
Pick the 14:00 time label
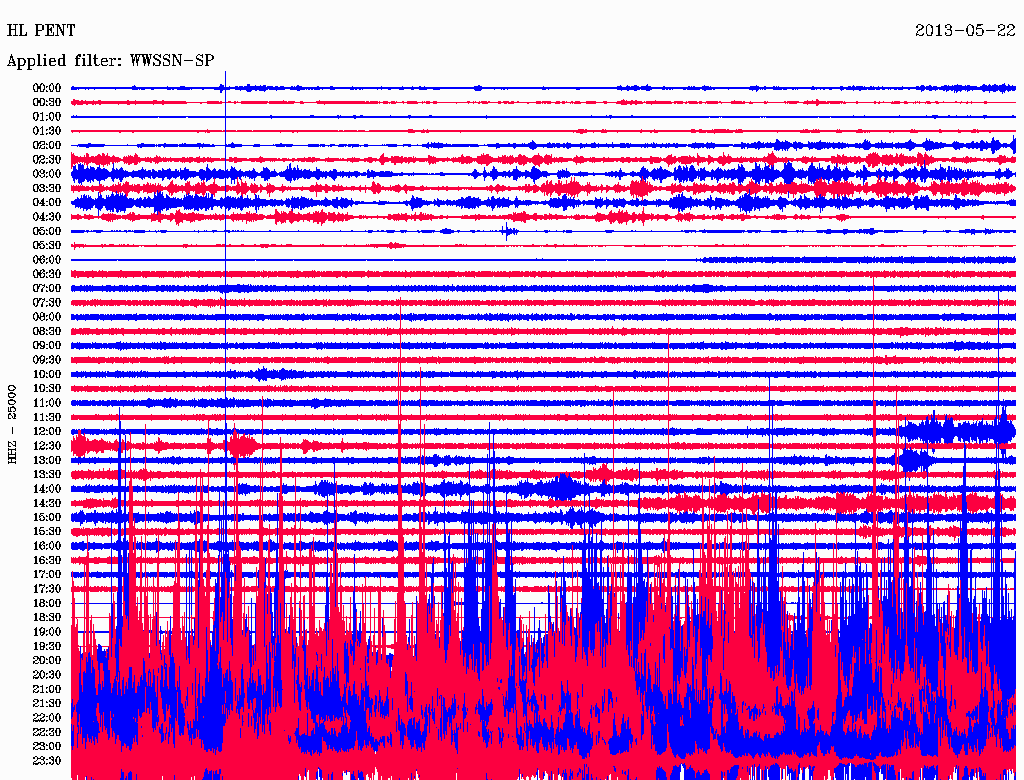(47, 489)
